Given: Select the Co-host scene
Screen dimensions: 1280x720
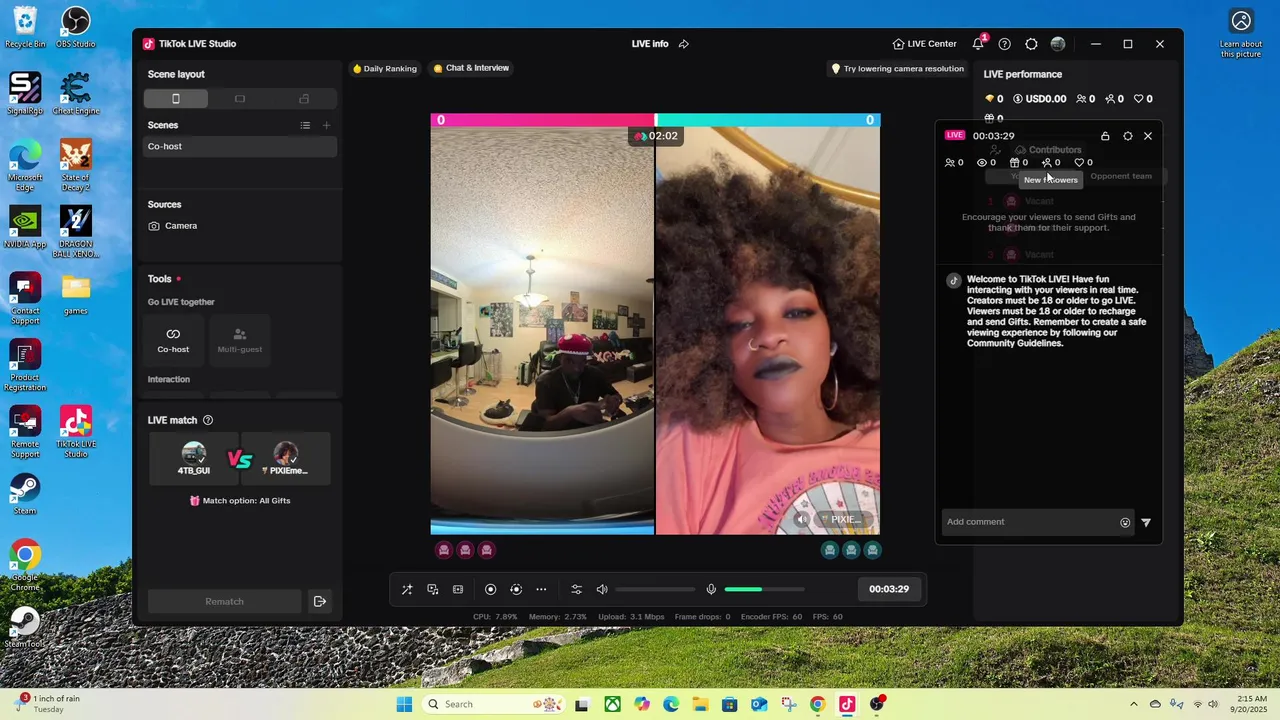Looking at the screenshot, I should point(240,146).
